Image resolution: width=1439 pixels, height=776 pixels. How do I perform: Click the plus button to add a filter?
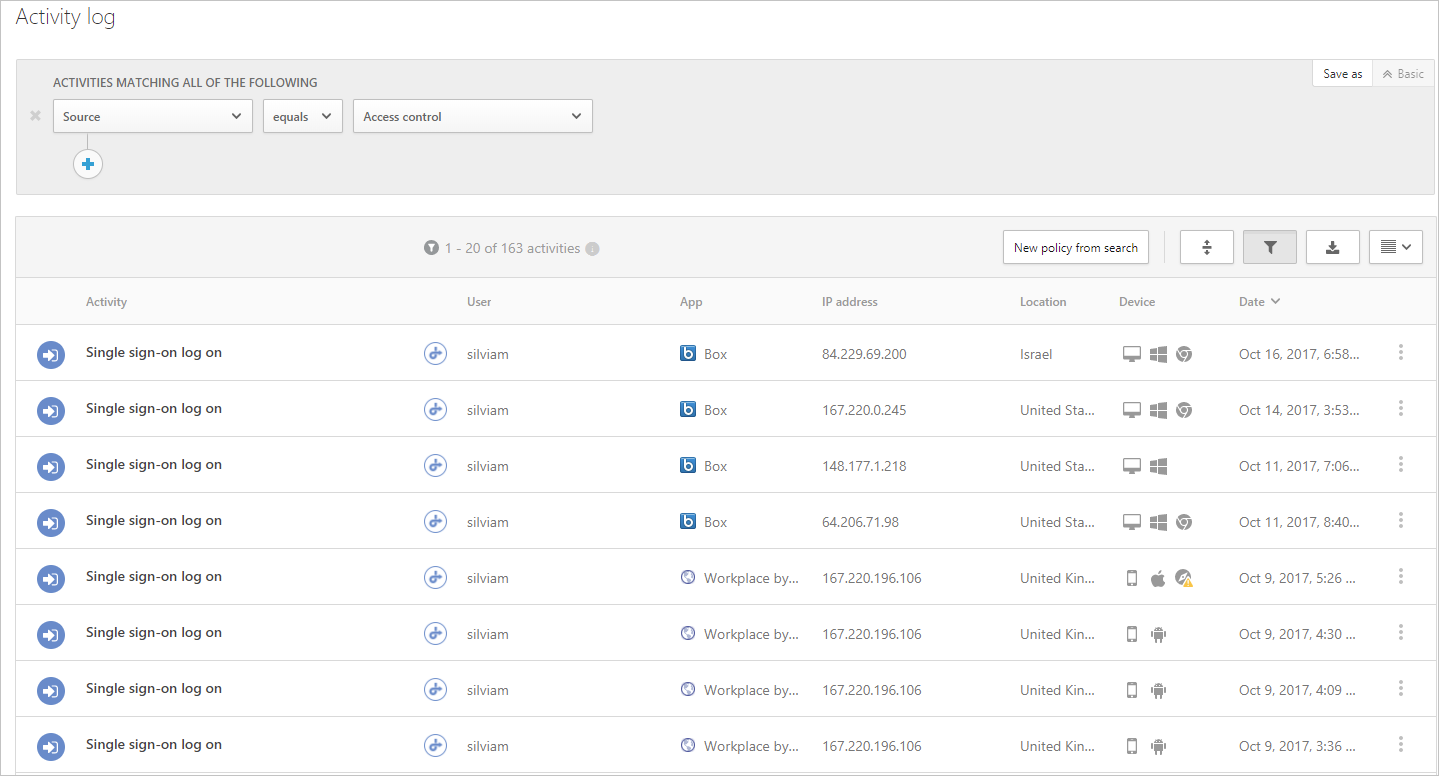pos(88,163)
